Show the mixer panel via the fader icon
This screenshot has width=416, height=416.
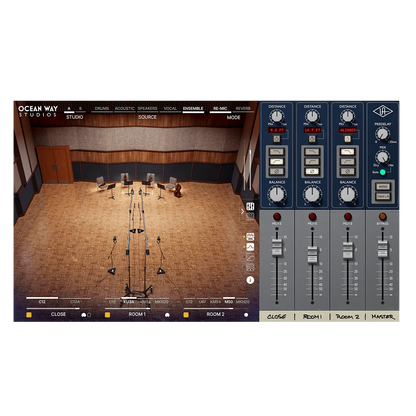250,206
